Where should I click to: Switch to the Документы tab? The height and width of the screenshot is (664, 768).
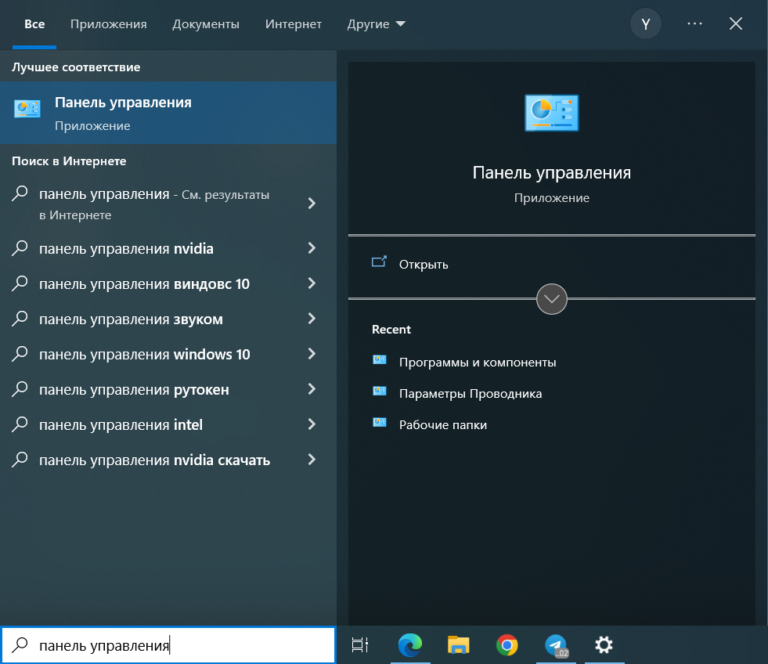coord(205,24)
